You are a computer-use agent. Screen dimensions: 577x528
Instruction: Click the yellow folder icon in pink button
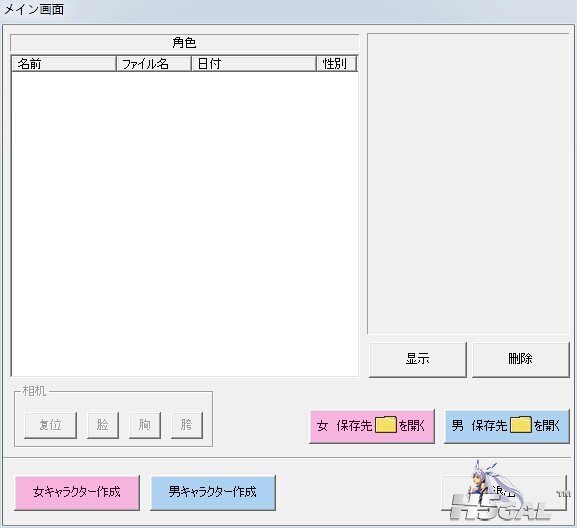coord(386,425)
